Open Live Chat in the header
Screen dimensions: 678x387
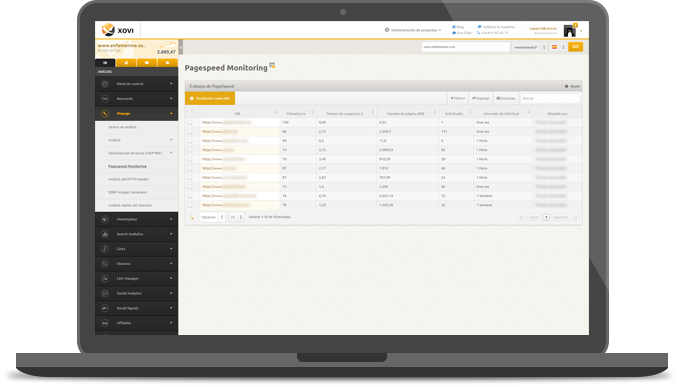462,33
